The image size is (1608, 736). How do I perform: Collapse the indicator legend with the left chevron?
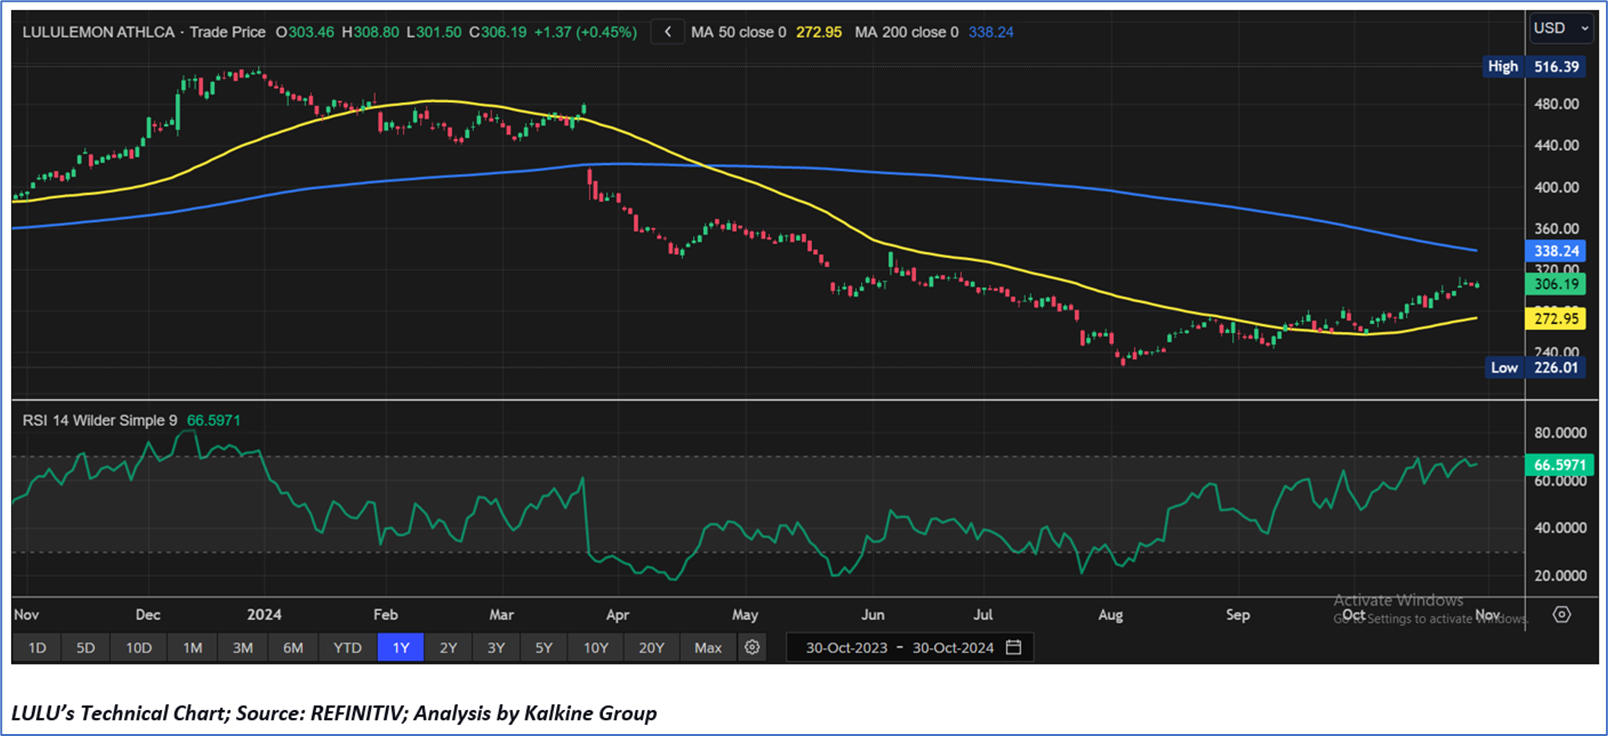(x=668, y=32)
